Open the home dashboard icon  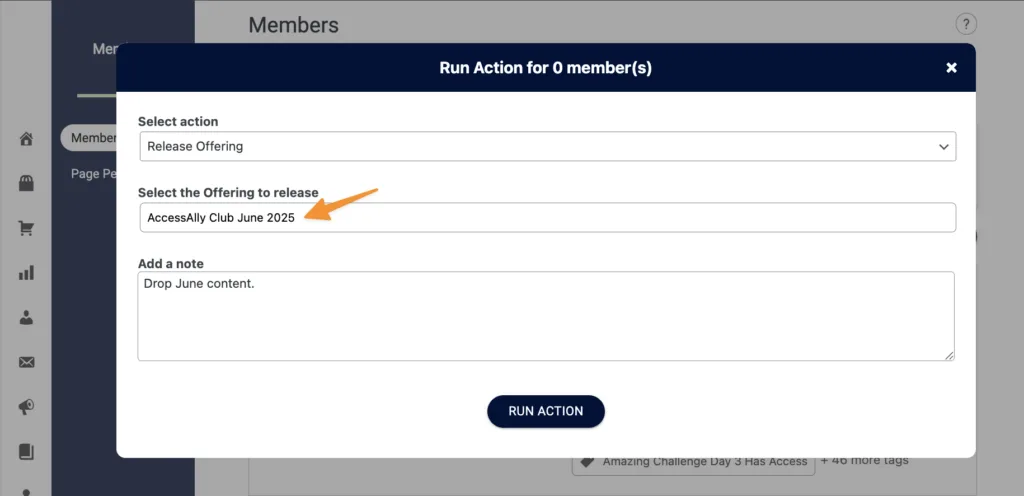(x=27, y=139)
